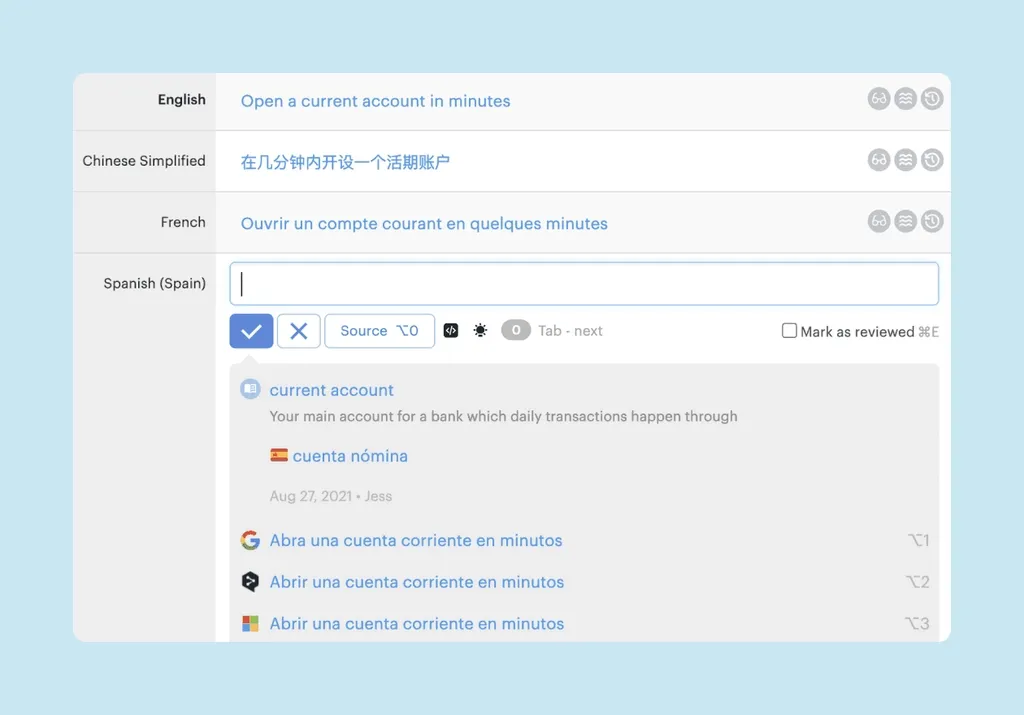Open the French translation 'Ouvrir un compte courant'
Image resolution: width=1024 pixels, height=715 pixels.
pos(424,223)
